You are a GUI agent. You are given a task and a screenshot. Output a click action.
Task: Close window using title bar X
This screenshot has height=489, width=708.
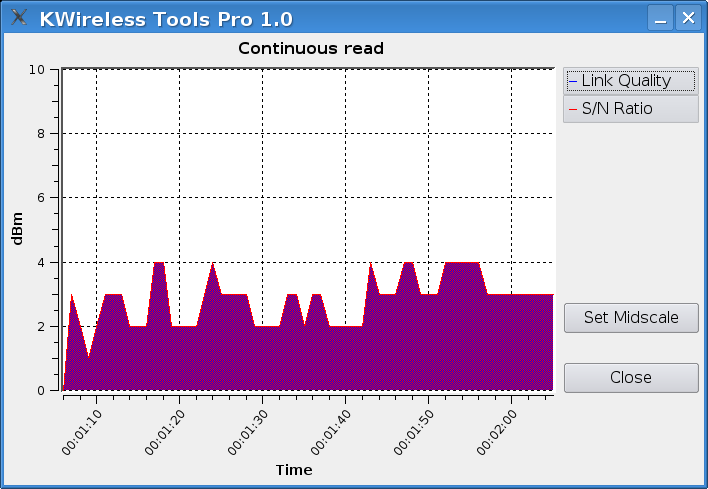pos(688,18)
